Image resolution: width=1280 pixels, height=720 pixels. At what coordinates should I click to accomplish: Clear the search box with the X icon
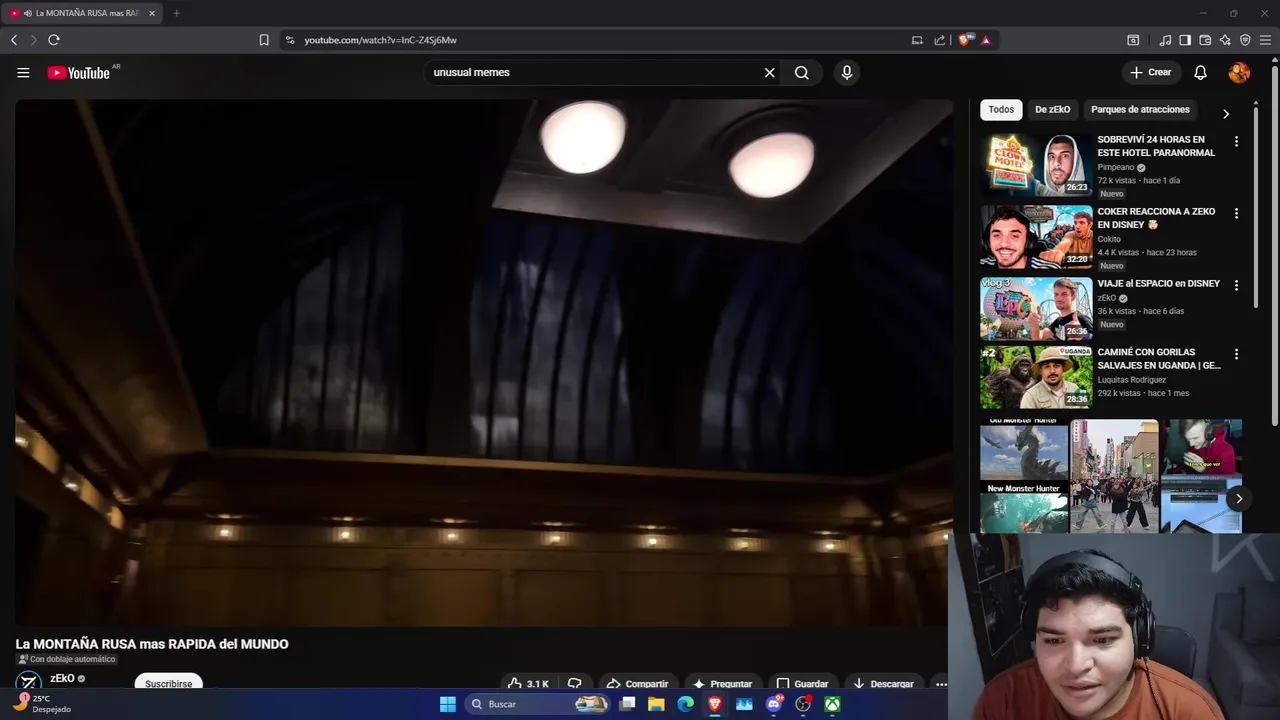coord(769,72)
